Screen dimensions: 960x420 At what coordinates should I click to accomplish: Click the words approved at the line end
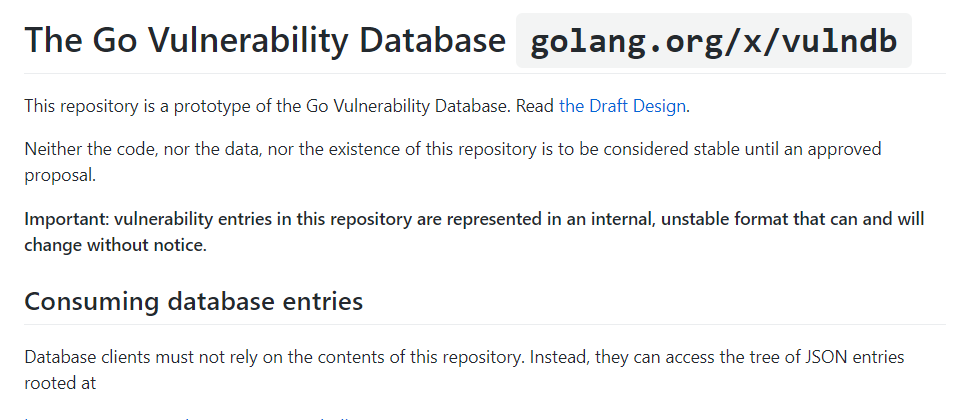844,149
